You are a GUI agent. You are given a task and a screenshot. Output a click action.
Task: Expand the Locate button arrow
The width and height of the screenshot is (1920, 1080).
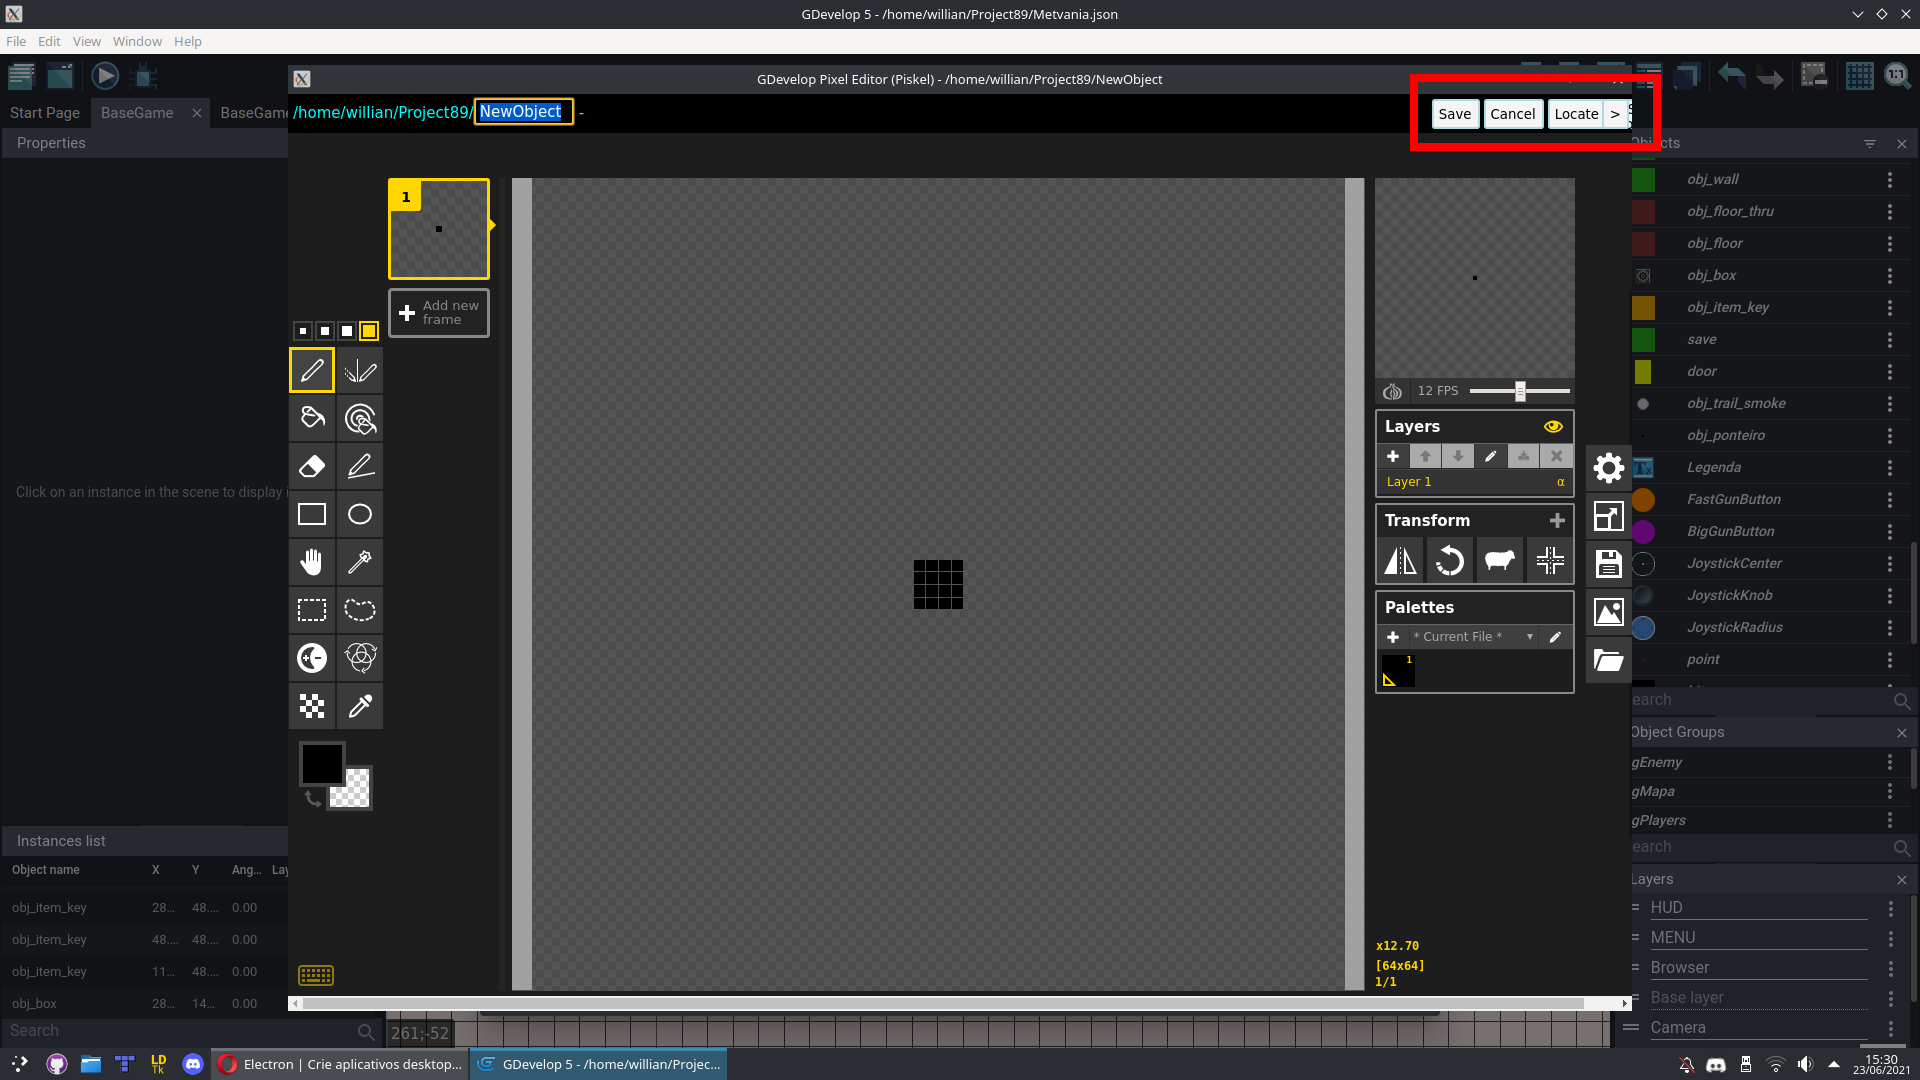pos(1615,114)
